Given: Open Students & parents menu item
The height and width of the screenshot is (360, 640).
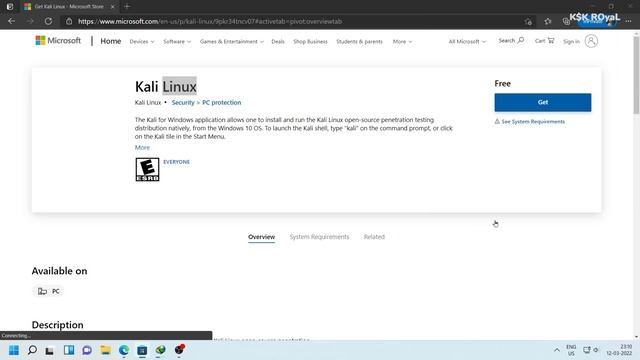Looking at the screenshot, I should 360,42.
